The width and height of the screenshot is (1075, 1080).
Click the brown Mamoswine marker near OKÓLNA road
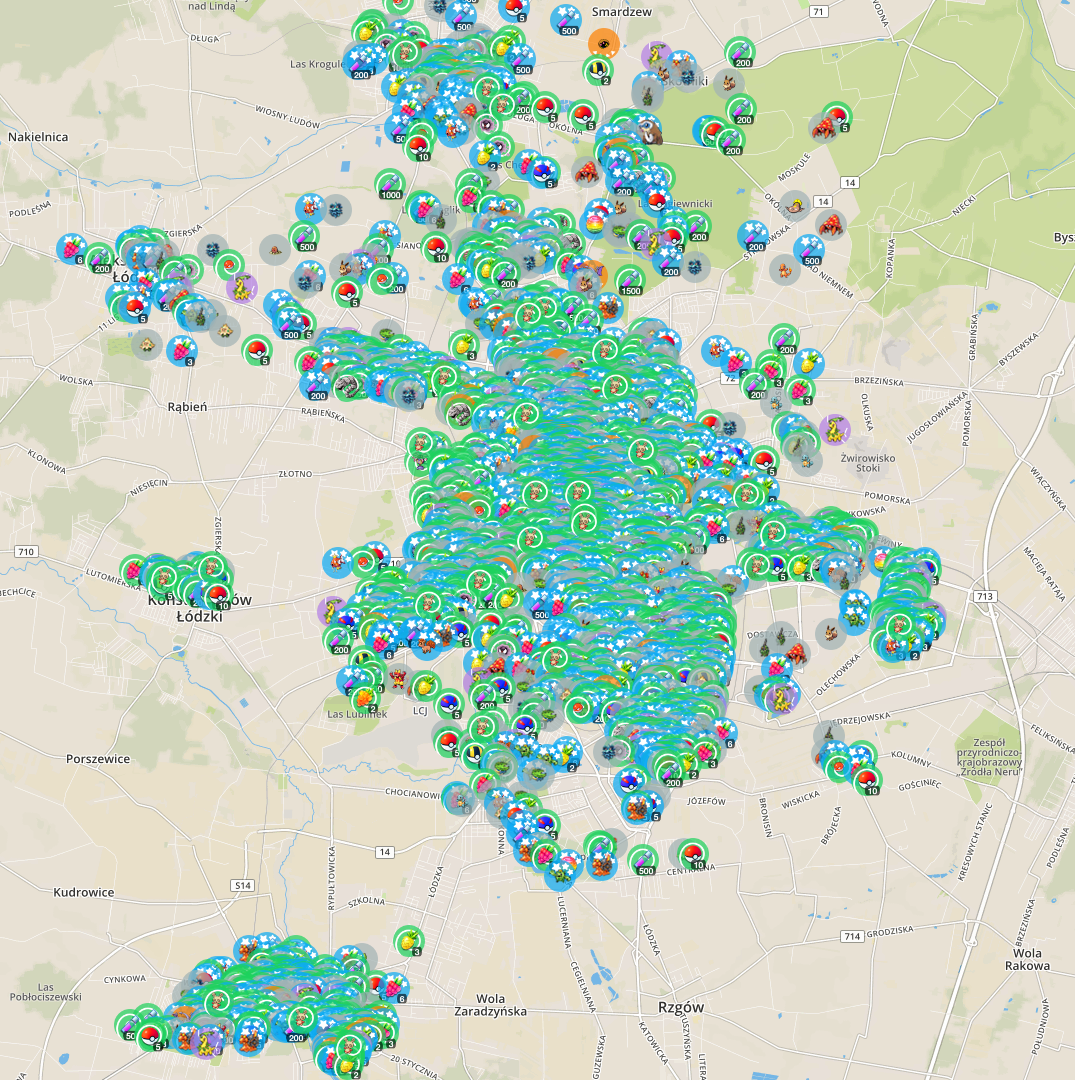(x=647, y=130)
